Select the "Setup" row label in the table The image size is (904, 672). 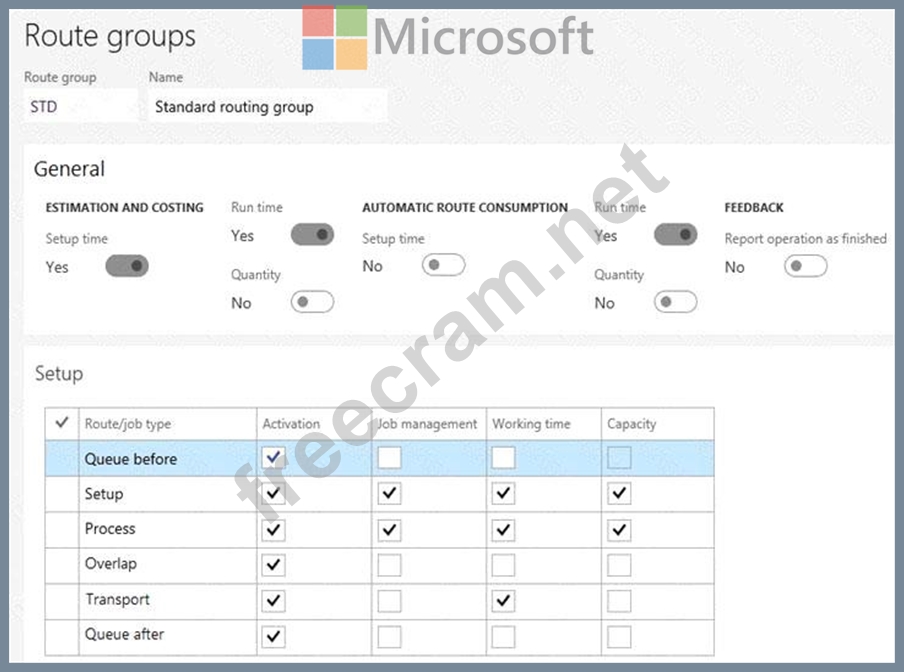104,494
